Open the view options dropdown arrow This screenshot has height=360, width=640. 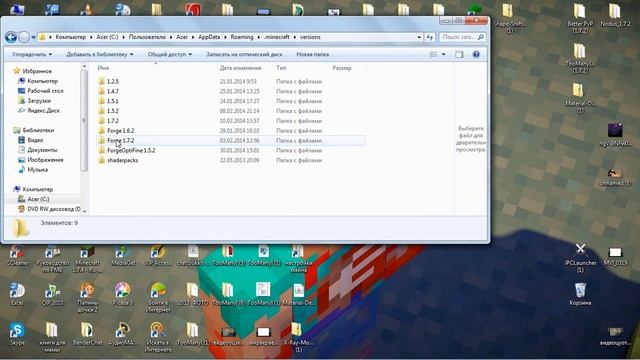pyautogui.click(x=444, y=54)
